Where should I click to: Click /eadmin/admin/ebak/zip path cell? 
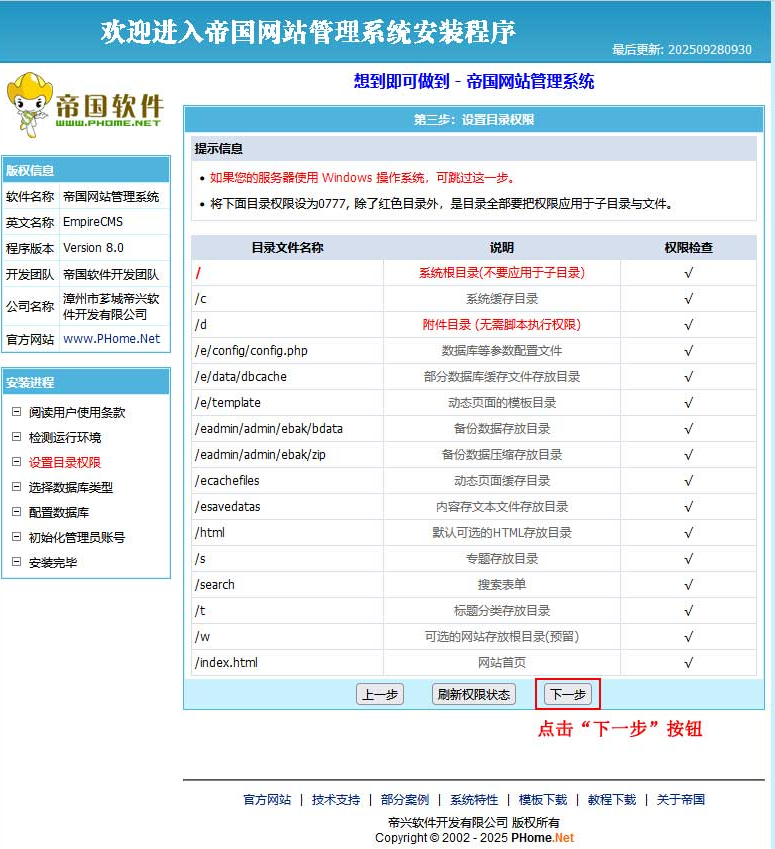coord(288,455)
